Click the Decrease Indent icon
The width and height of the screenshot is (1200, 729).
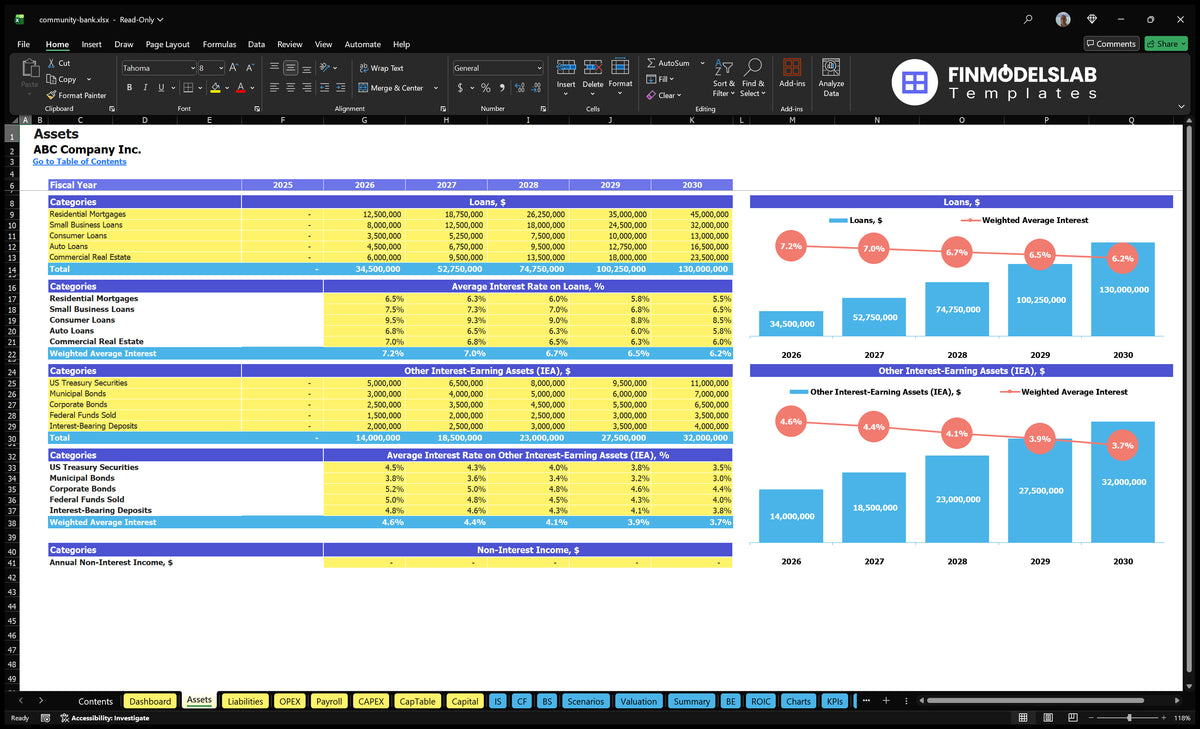point(324,88)
